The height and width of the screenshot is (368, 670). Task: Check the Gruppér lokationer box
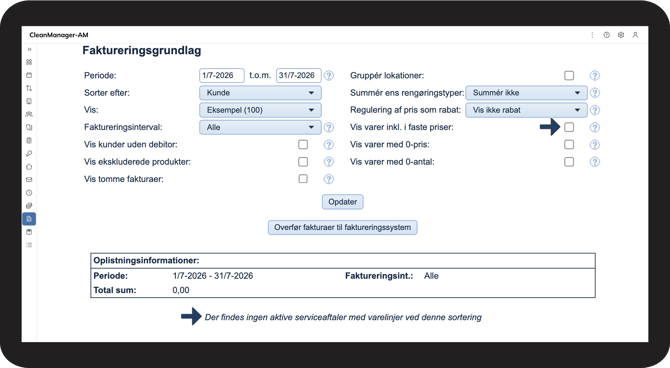pos(569,76)
